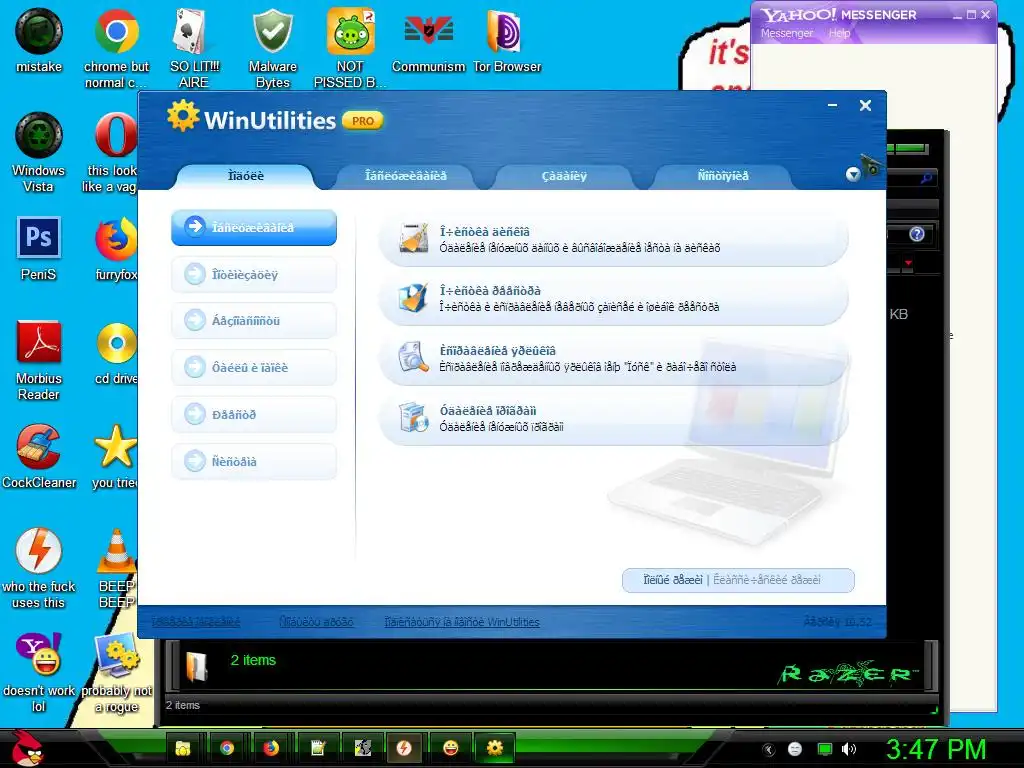Click the green monitor tray icon
Image resolution: width=1024 pixels, height=768 pixels.
(825, 749)
